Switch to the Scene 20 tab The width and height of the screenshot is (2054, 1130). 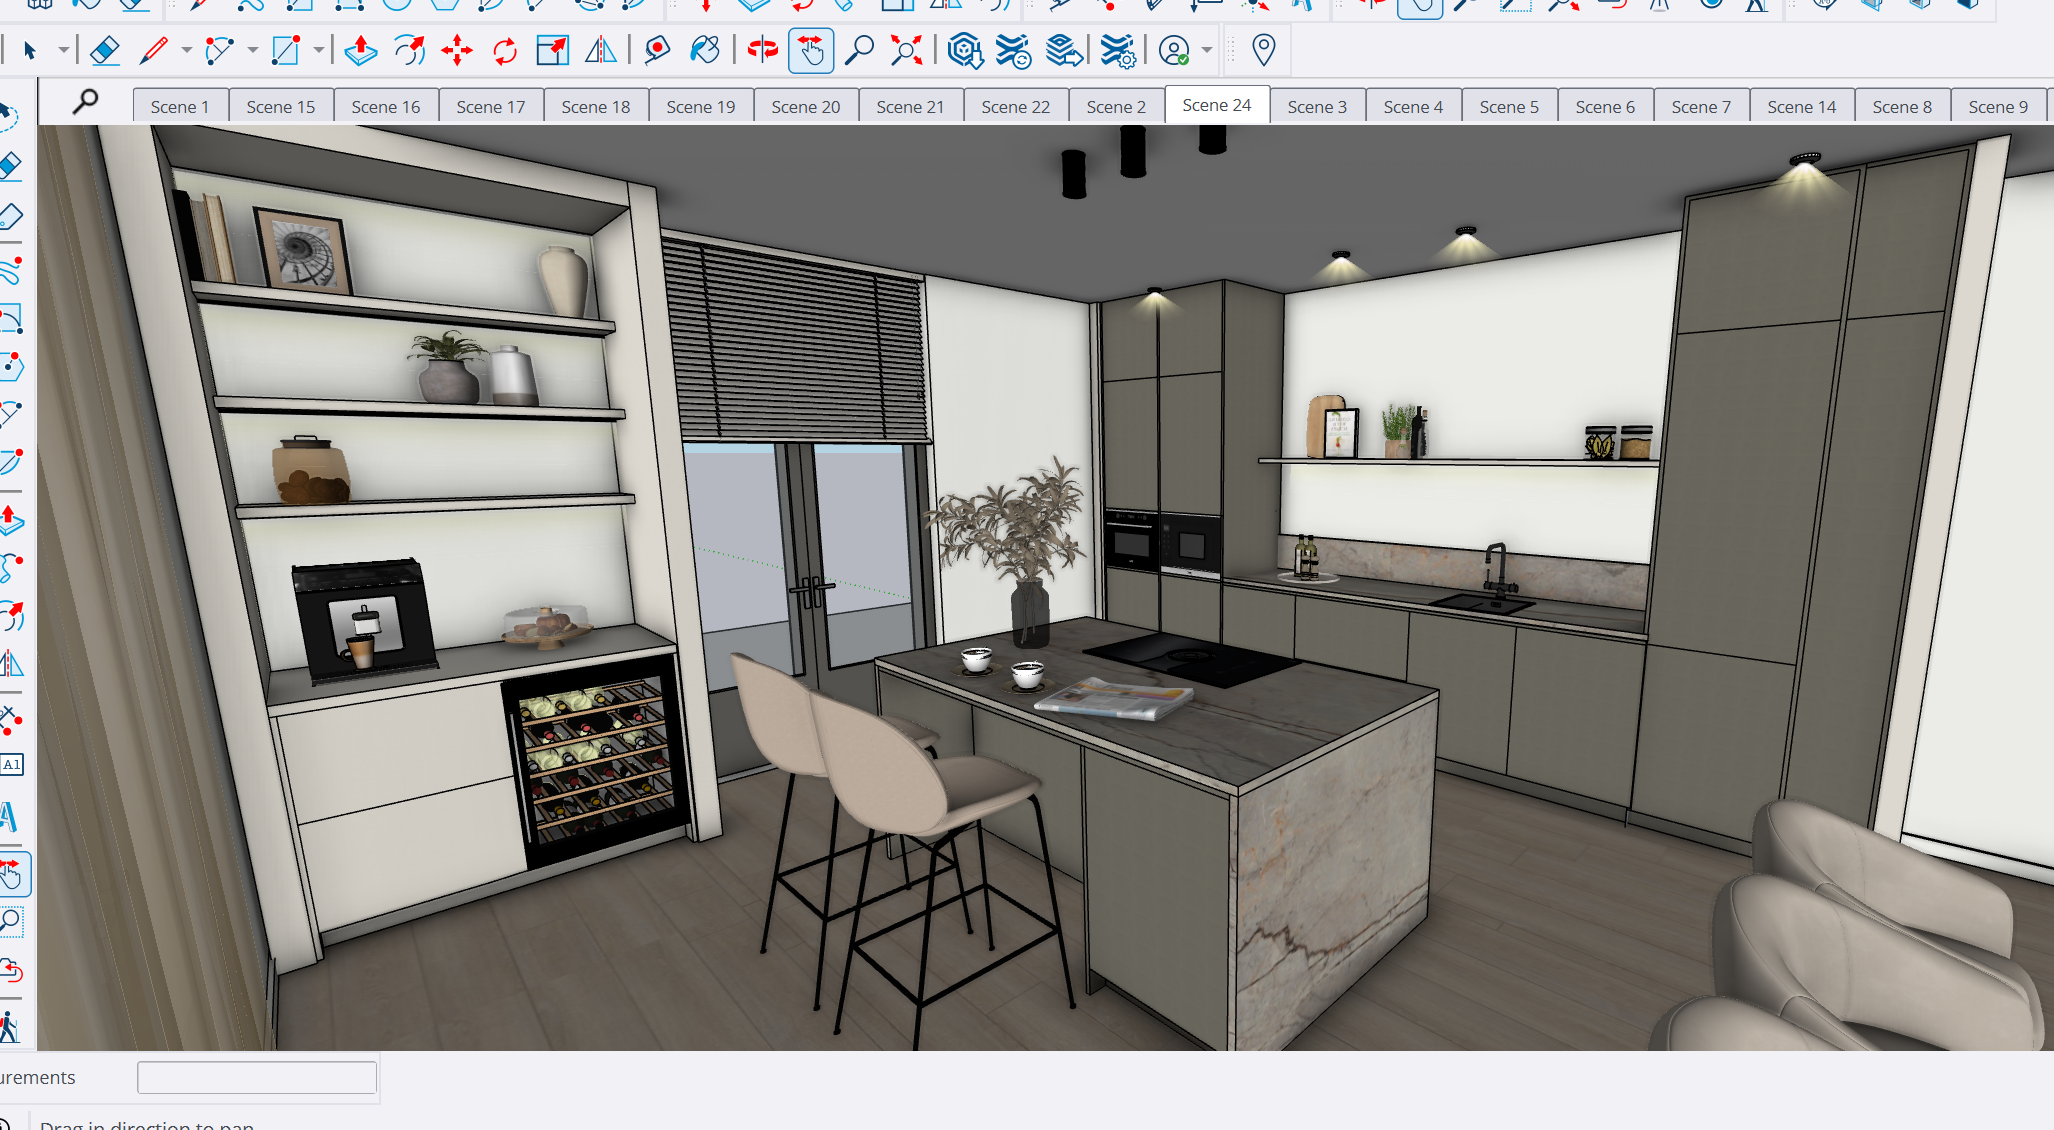pyautogui.click(x=805, y=107)
